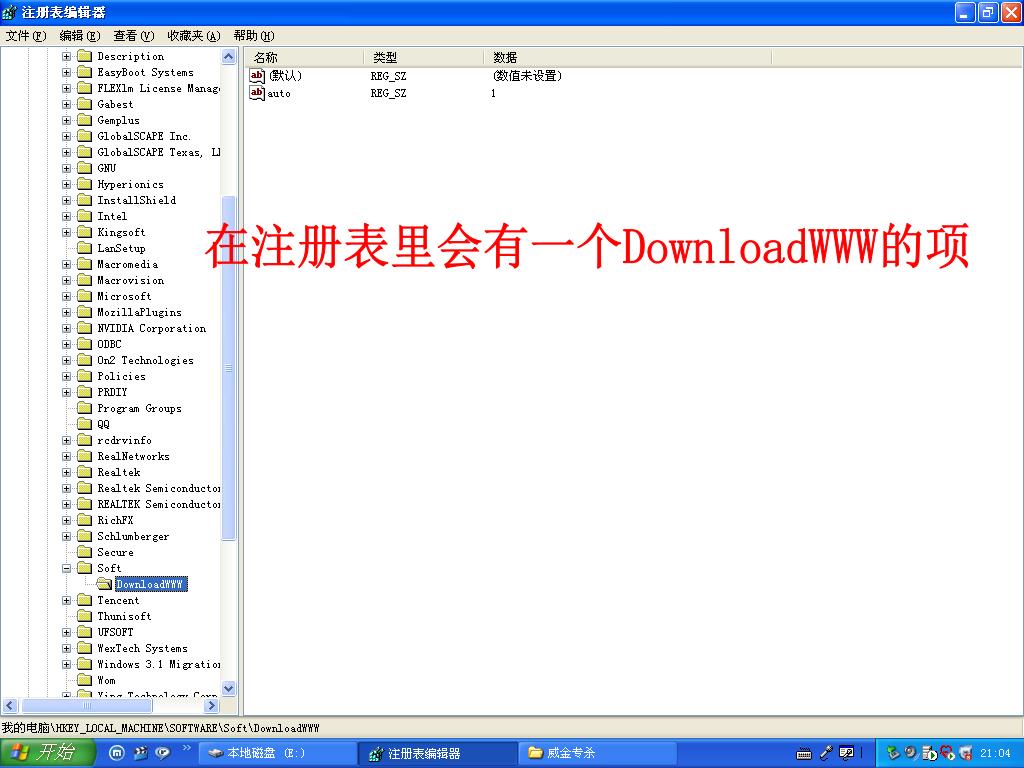The width and height of the screenshot is (1024, 768).
Task: Select the rcdrvinfo key
Action: tap(125, 440)
